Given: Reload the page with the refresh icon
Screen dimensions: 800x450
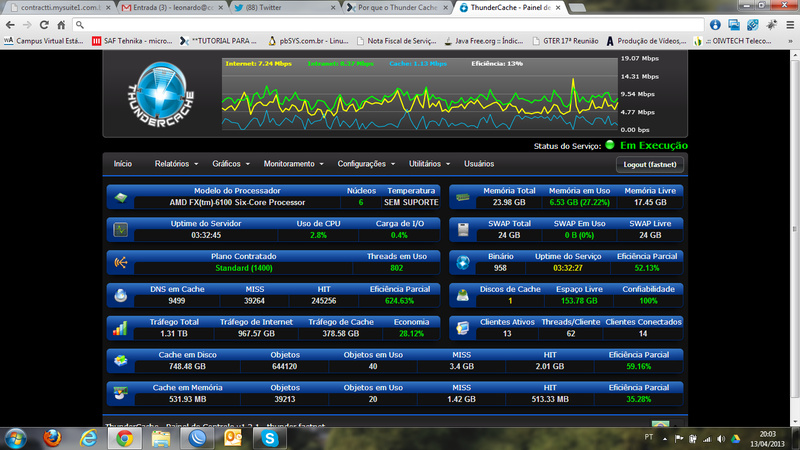Looking at the screenshot, I should pyautogui.click(x=44, y=24).
